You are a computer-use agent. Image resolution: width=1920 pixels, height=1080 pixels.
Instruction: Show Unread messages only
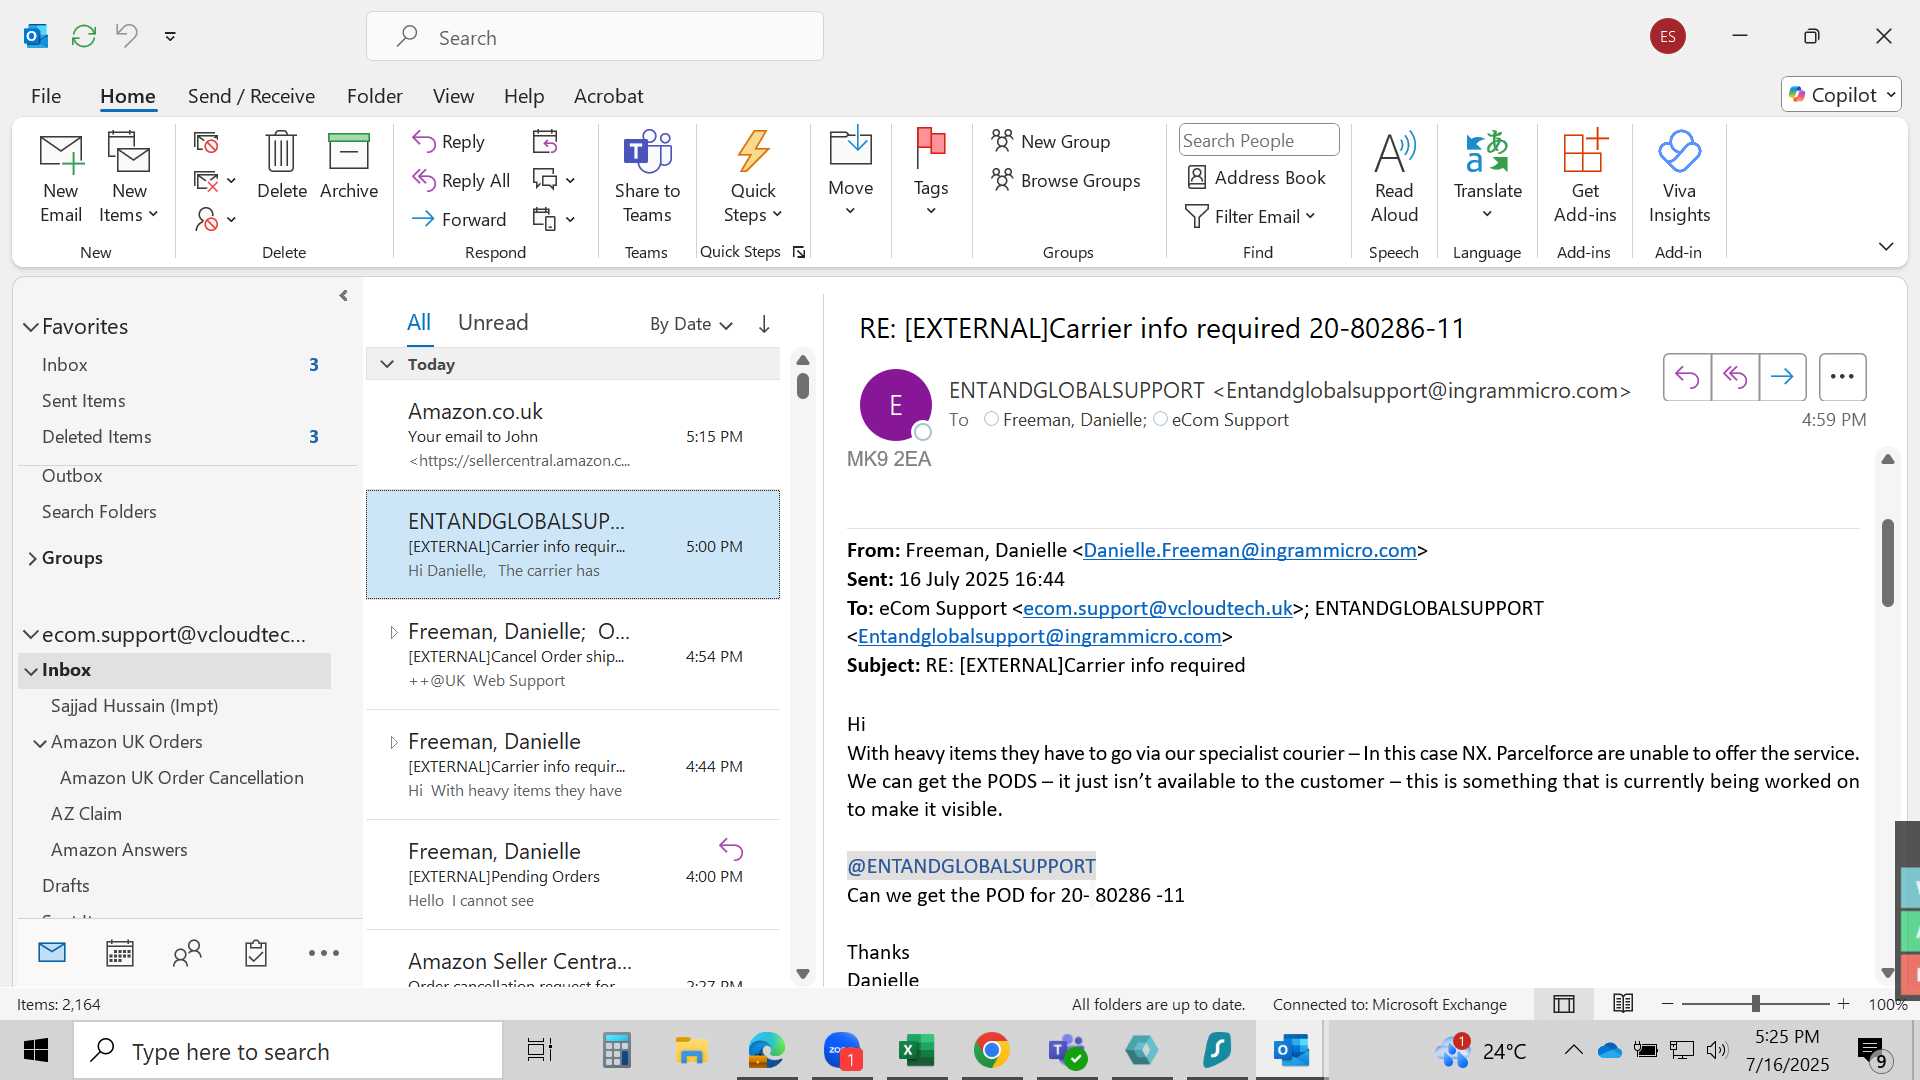[x=493, y=322]
